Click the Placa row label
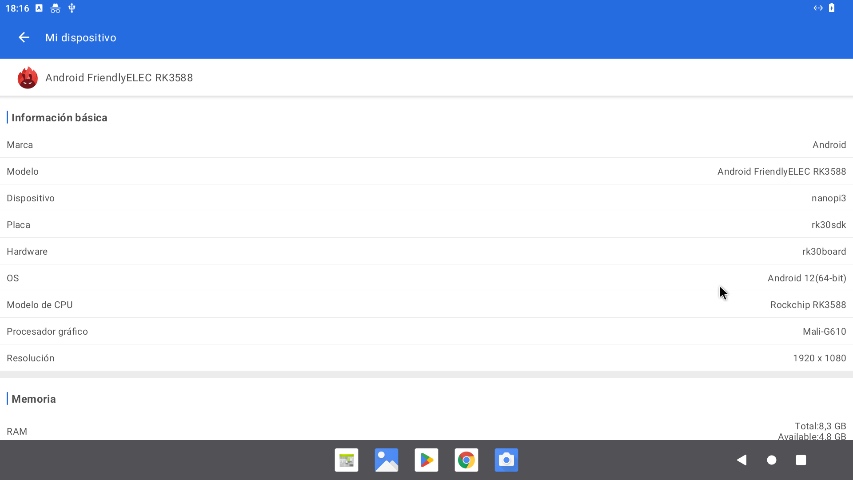 18,225
